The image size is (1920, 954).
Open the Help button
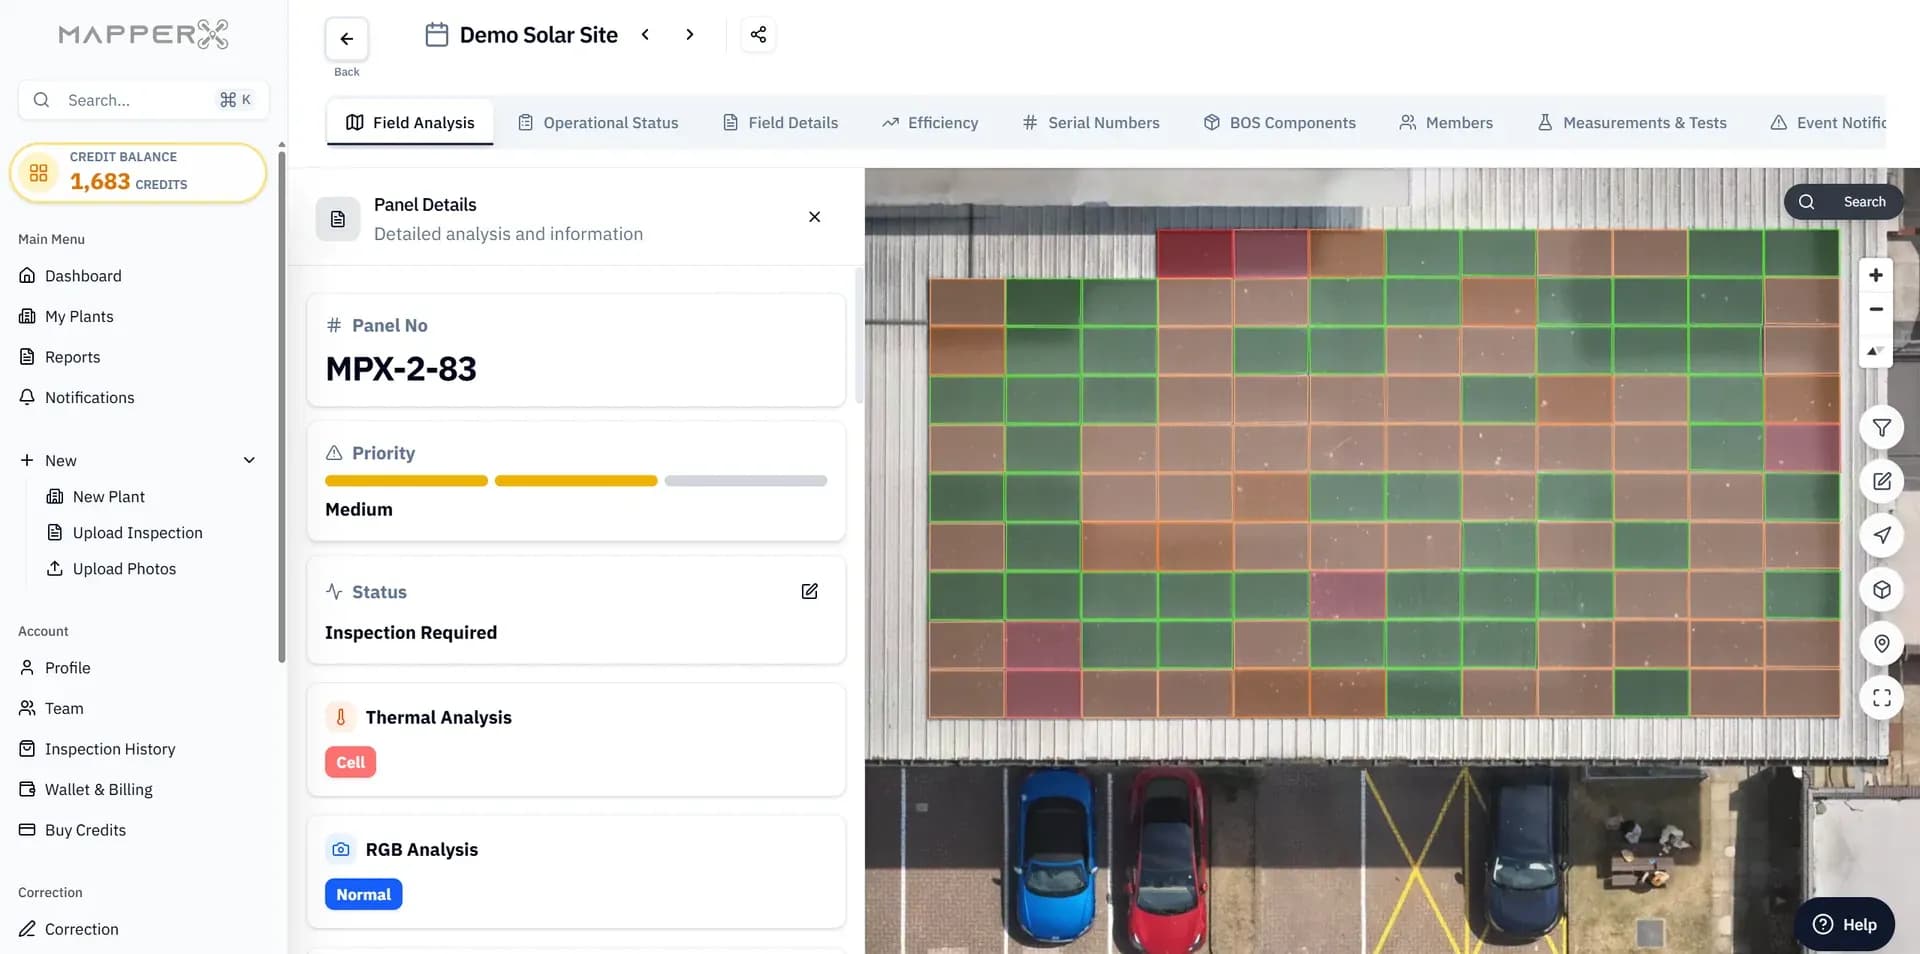tap(1844, 924)
